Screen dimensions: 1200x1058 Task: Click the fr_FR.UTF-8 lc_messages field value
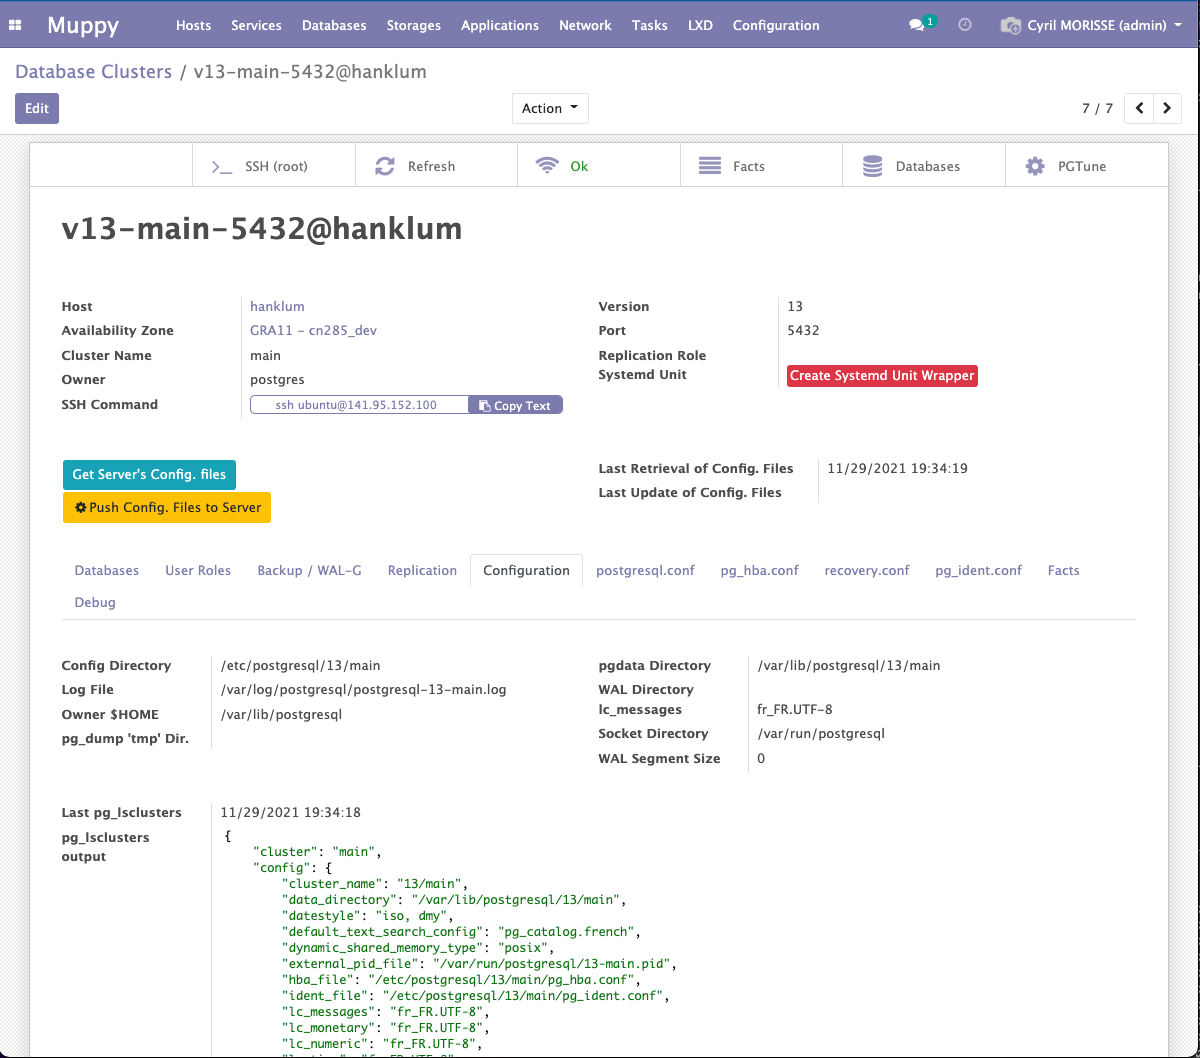point(795,710)
